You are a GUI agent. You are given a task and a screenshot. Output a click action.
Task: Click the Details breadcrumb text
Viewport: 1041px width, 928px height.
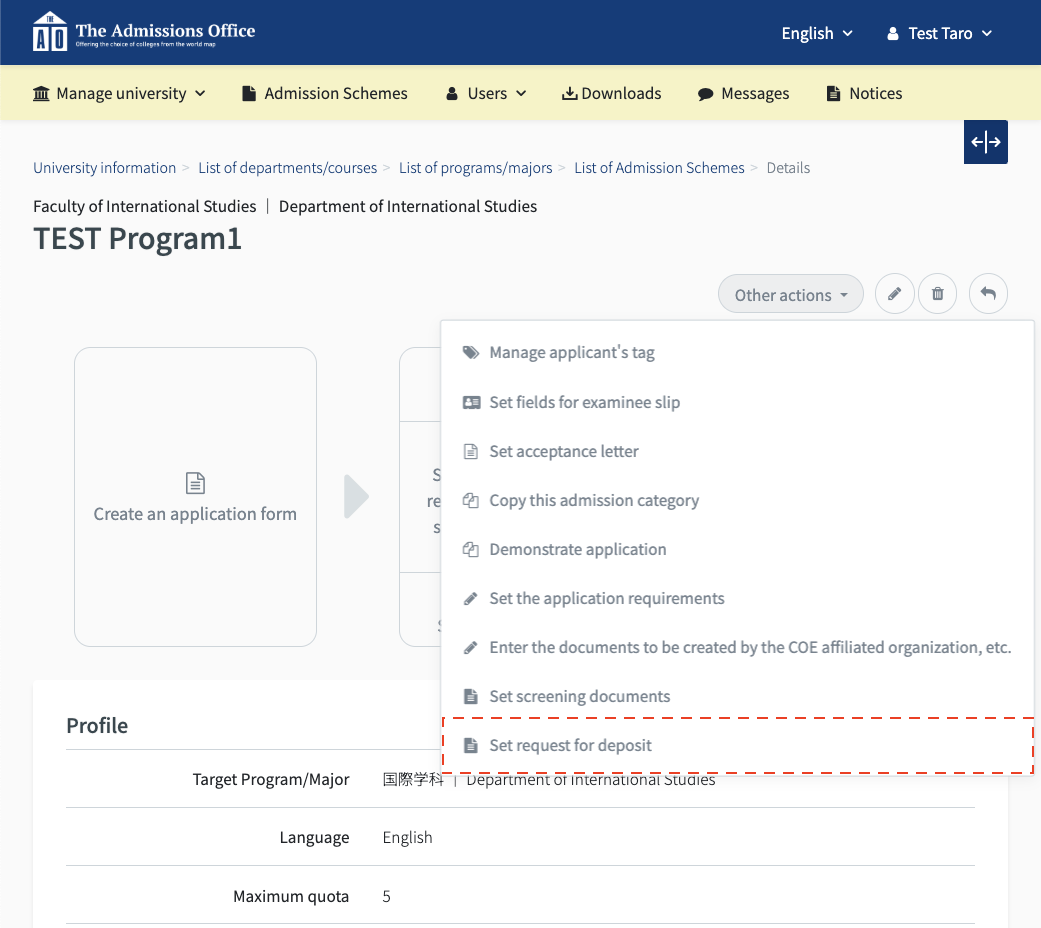788,168
